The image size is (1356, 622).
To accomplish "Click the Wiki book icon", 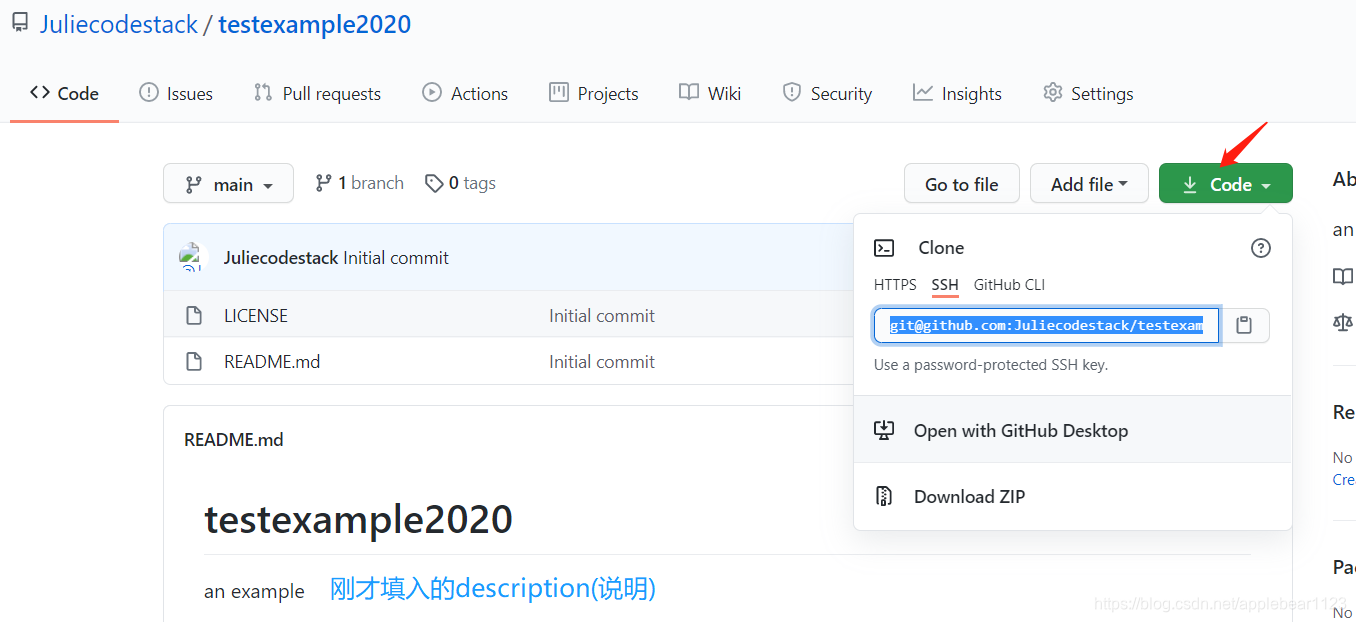I will pos(689,92).
